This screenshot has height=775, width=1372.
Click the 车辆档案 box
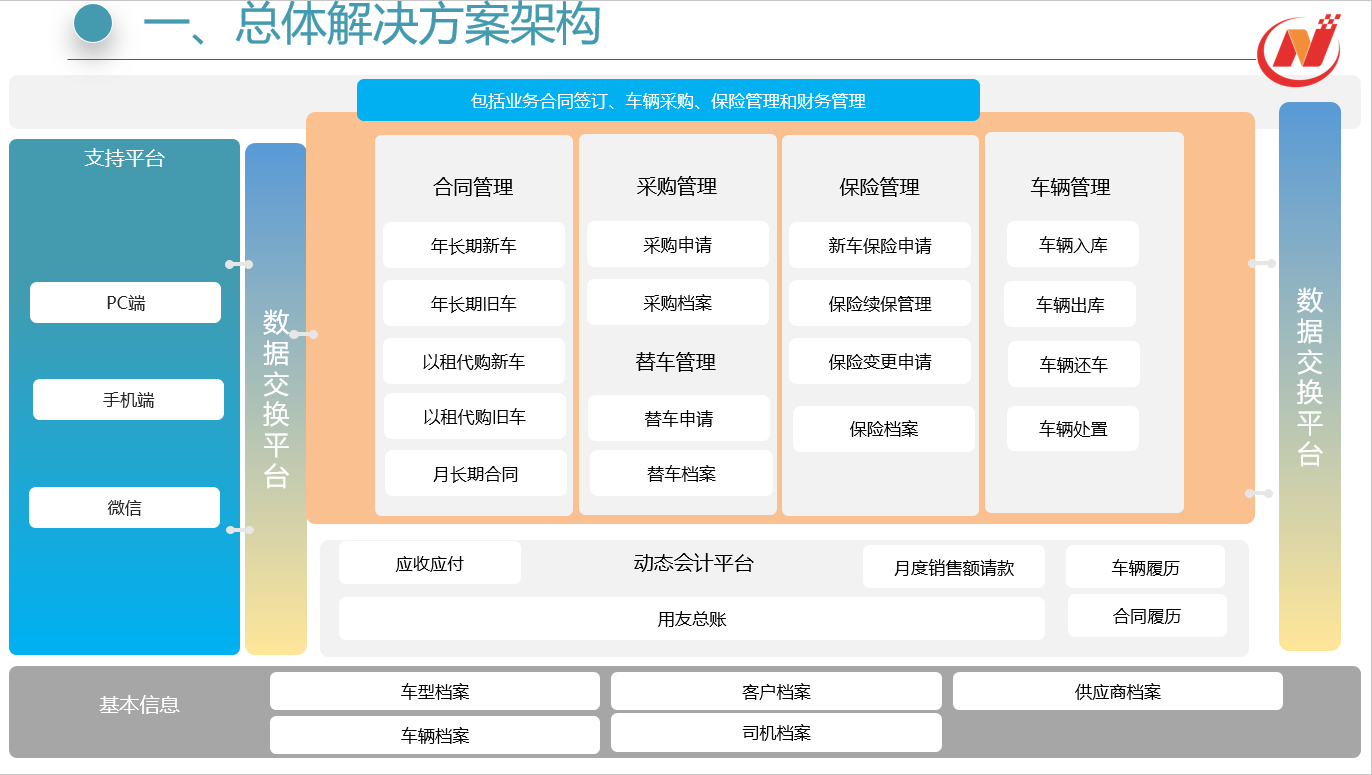(435, 735)
